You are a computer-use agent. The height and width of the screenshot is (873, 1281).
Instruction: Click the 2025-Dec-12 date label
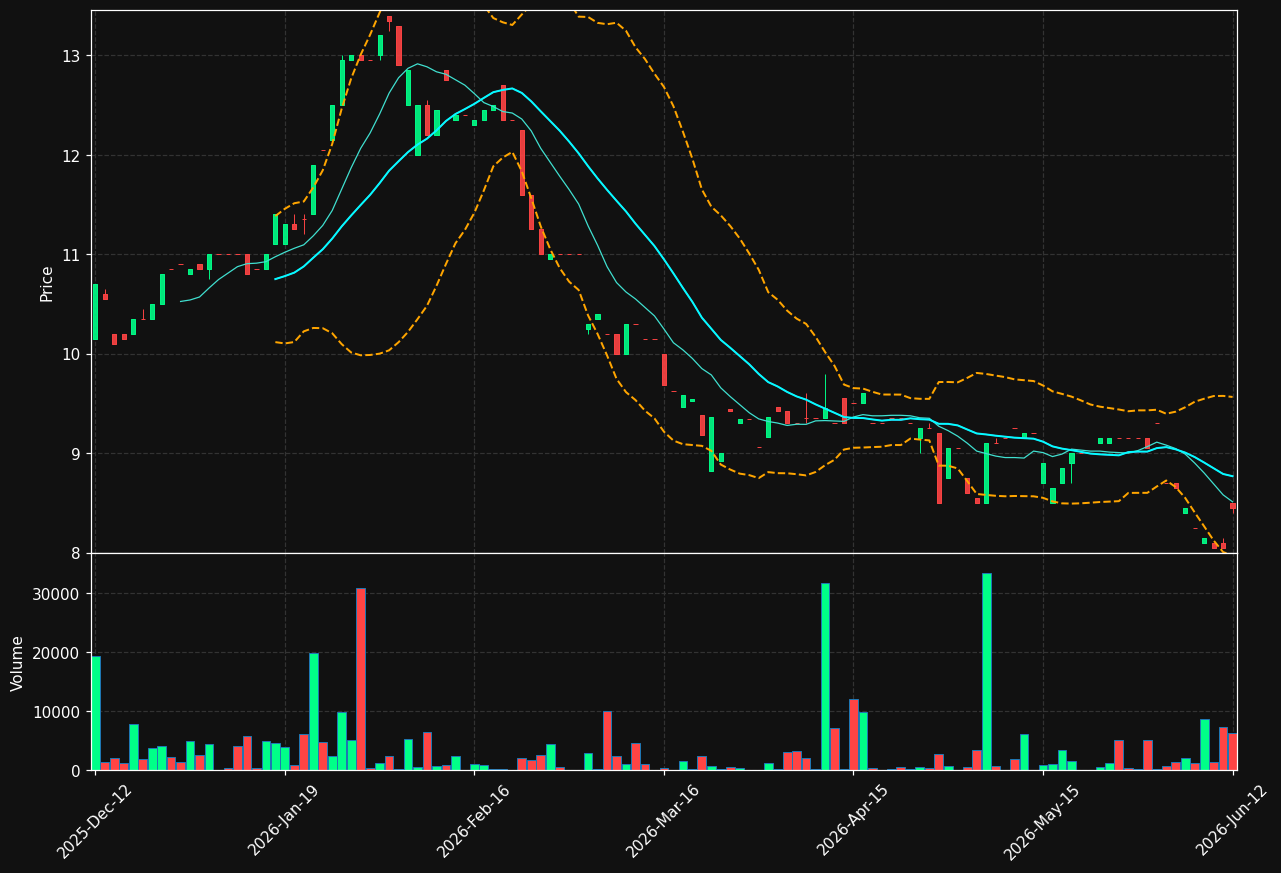95,821
